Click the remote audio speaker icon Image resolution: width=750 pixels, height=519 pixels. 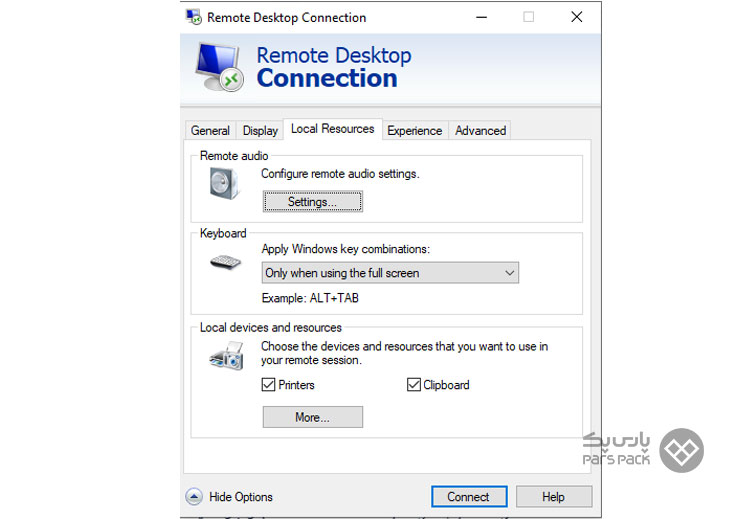click(x=224, y=184)
